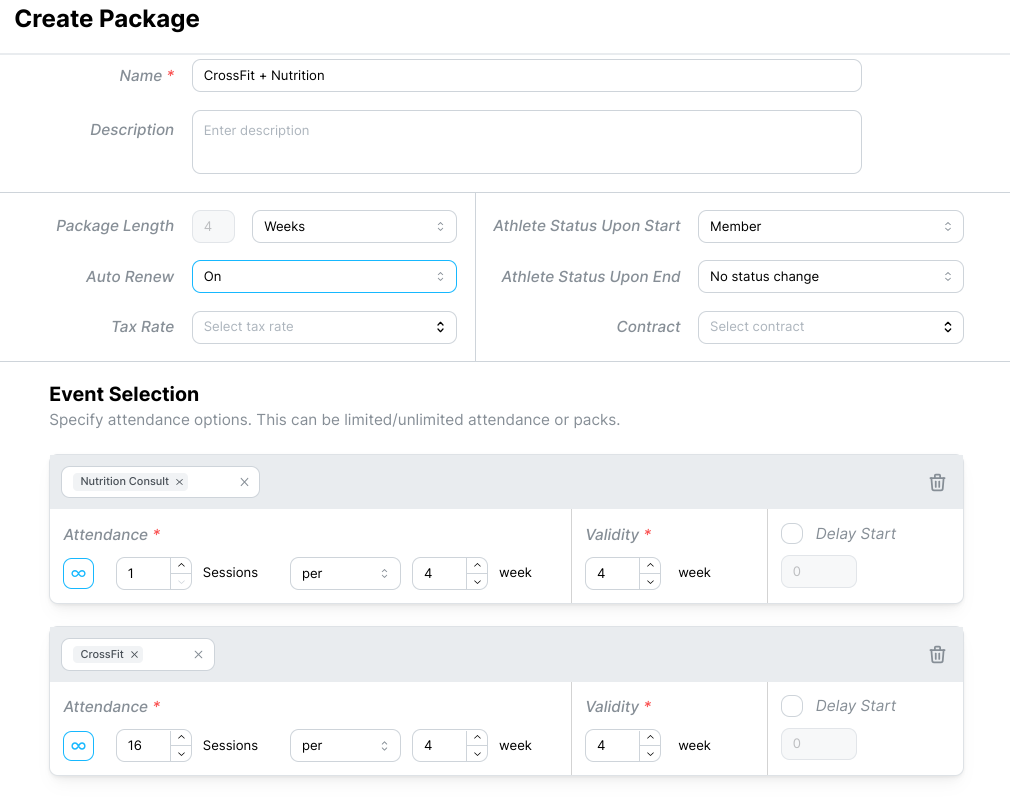Viewport: 1010px width, 801px height.
Task: Open the Auto Renew dropdown
Action: [x=324, y=276]
